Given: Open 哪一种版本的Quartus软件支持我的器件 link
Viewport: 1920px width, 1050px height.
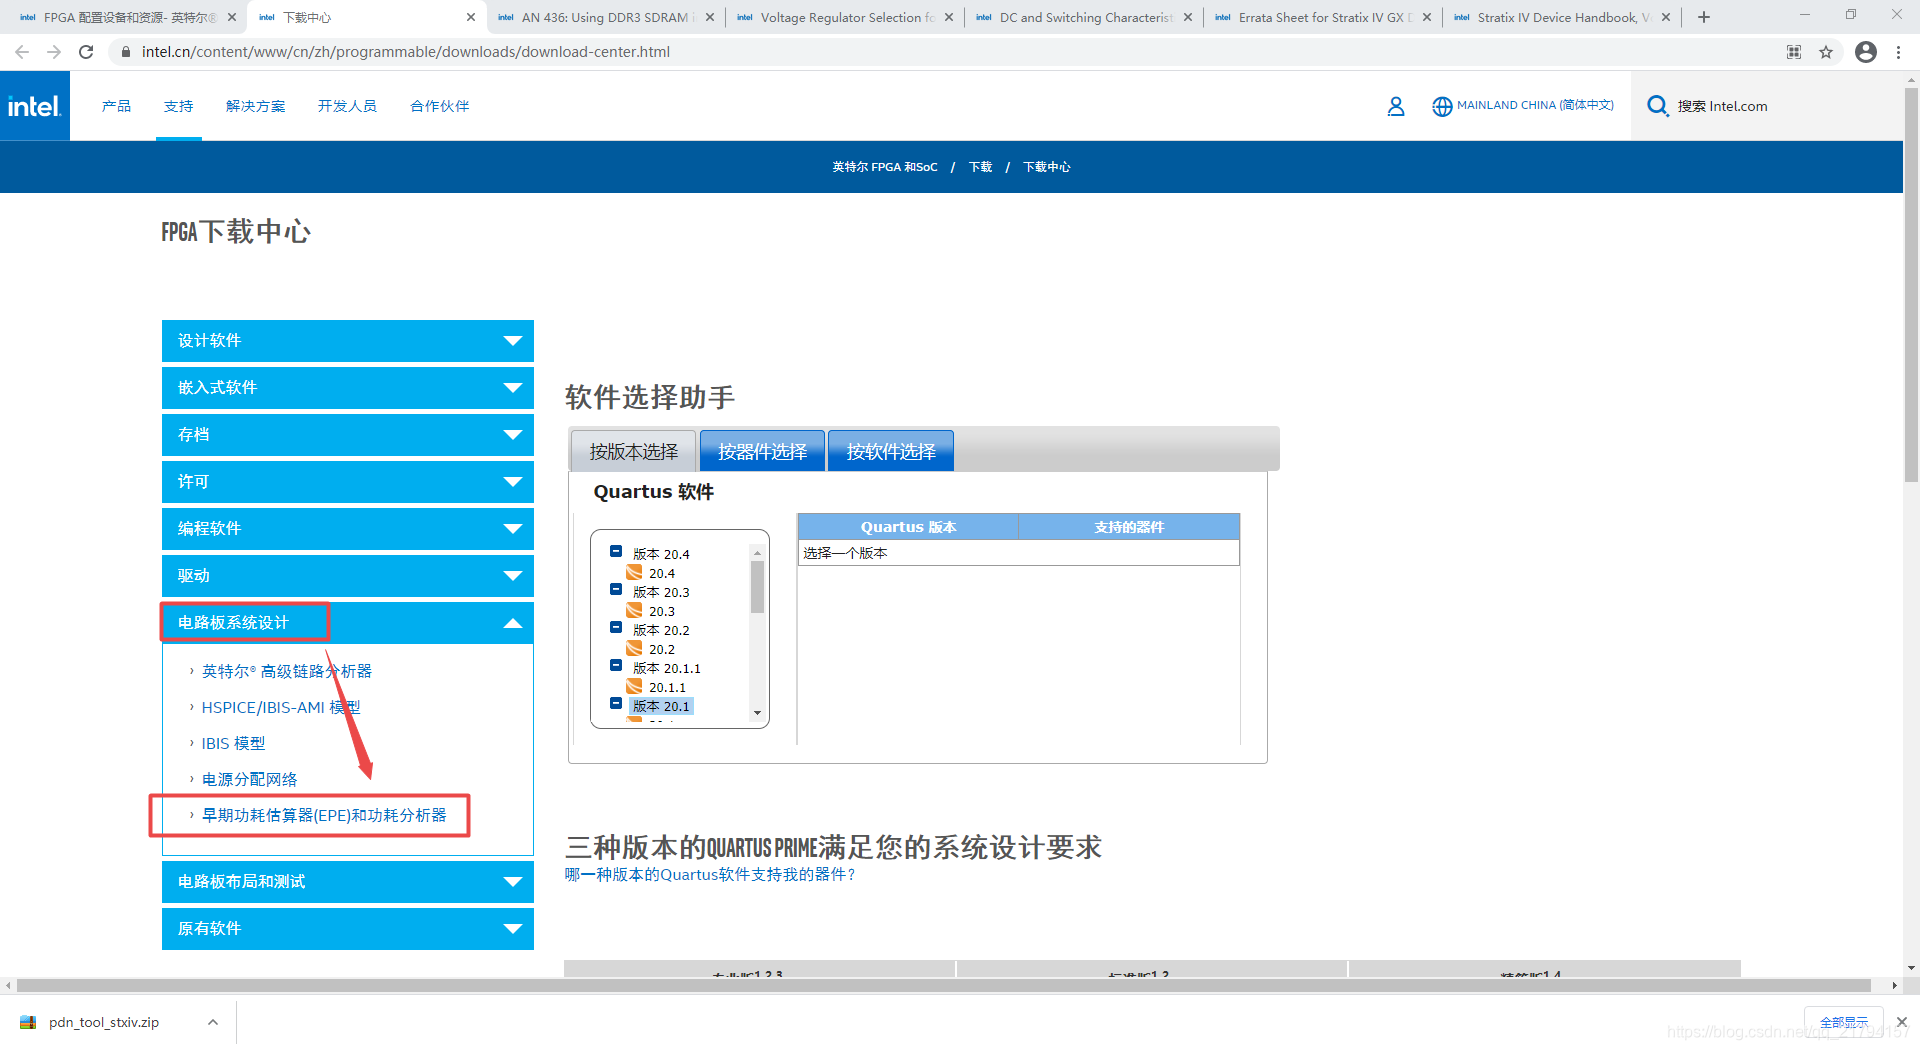Looking at the screenshot, I should 710,875.
